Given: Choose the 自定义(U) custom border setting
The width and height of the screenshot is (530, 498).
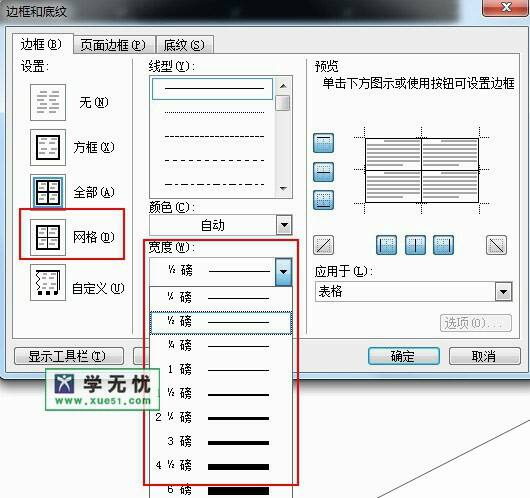Looking at the screenshot, I should (48, 283).
